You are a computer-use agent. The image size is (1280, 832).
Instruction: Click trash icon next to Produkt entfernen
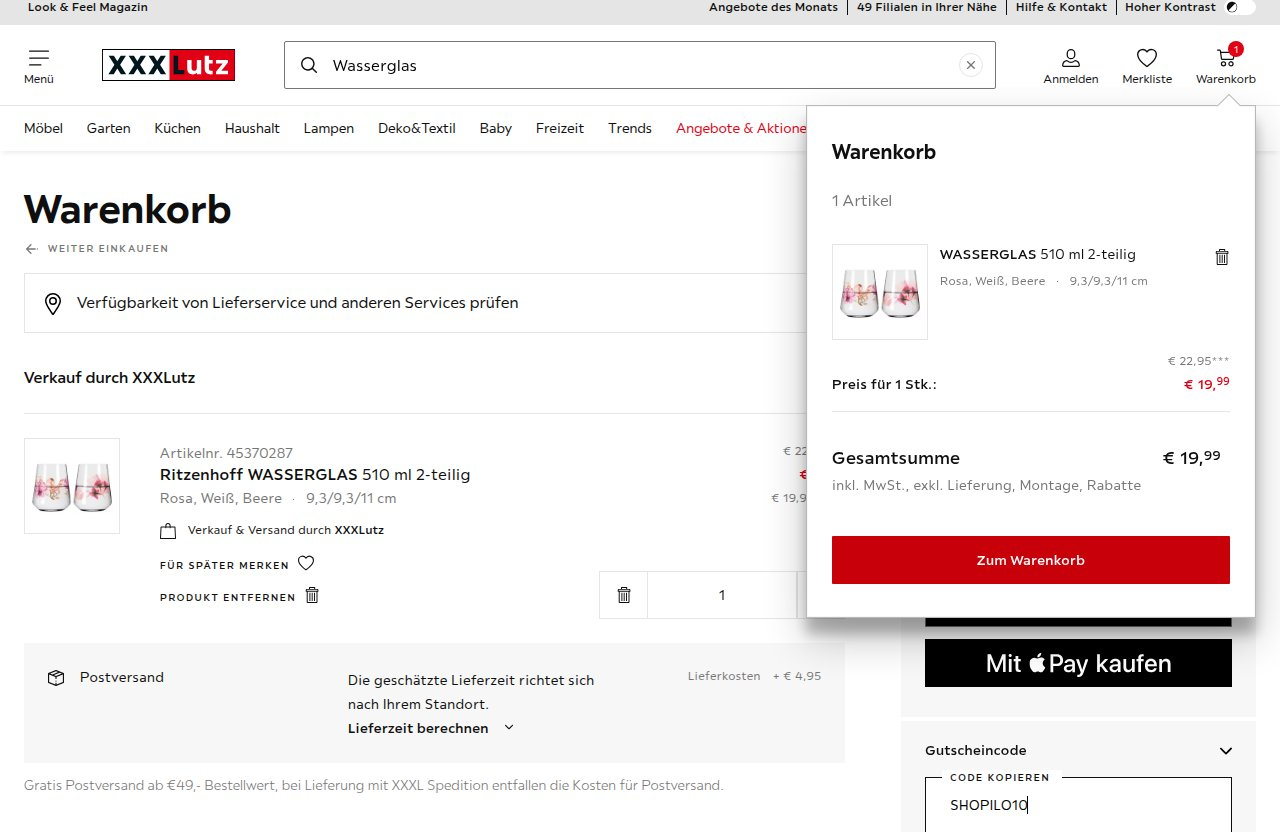312,595
